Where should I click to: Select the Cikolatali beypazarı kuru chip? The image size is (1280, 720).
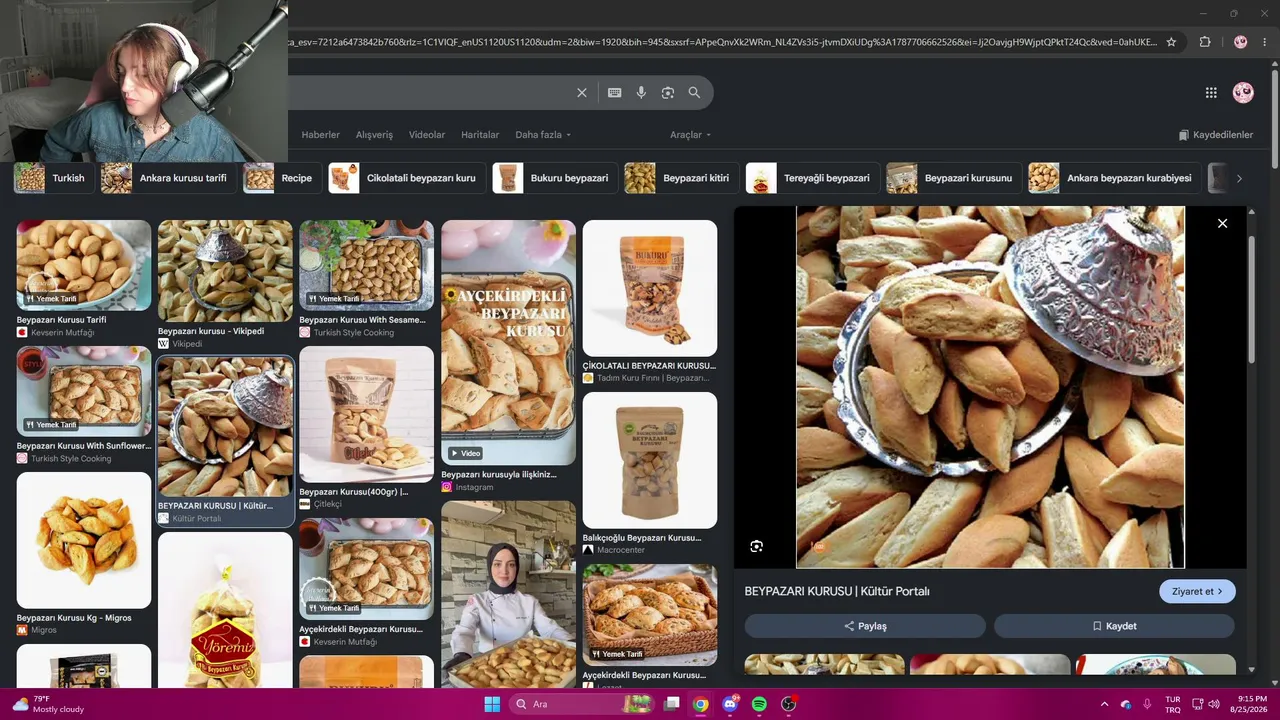(407, 178)
